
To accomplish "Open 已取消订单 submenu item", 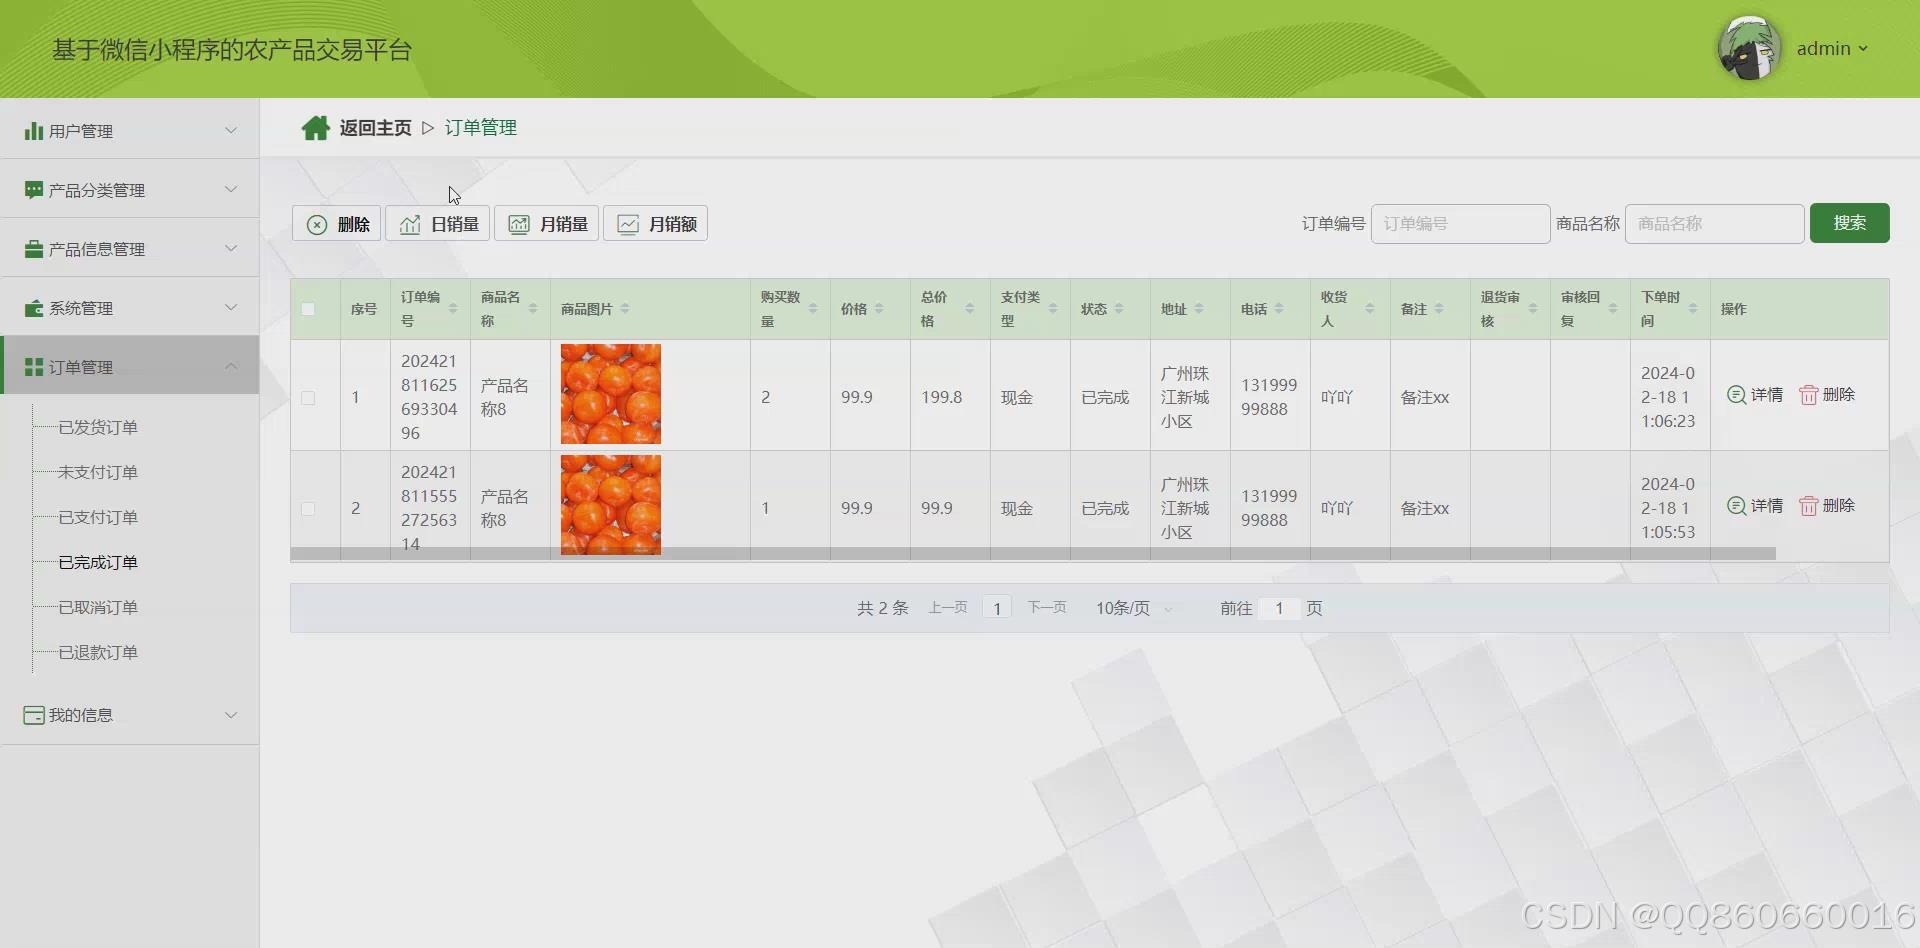I will [98, 608].
